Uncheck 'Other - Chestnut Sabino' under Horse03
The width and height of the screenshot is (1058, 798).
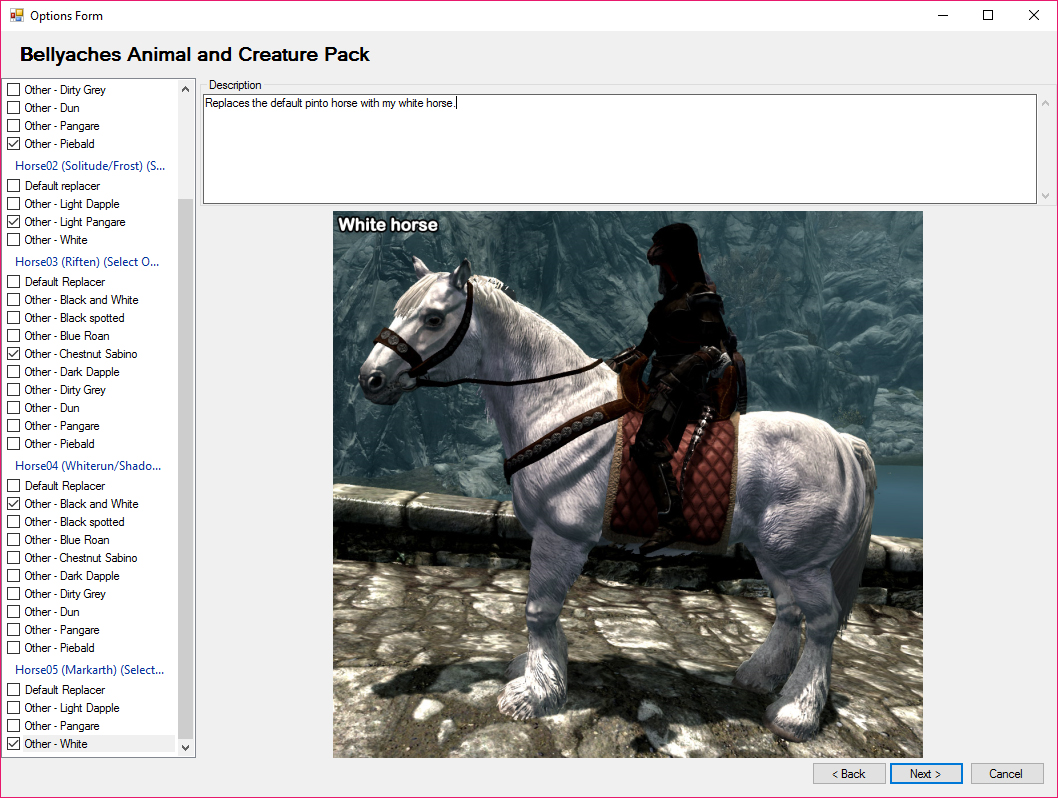point(13,353)
